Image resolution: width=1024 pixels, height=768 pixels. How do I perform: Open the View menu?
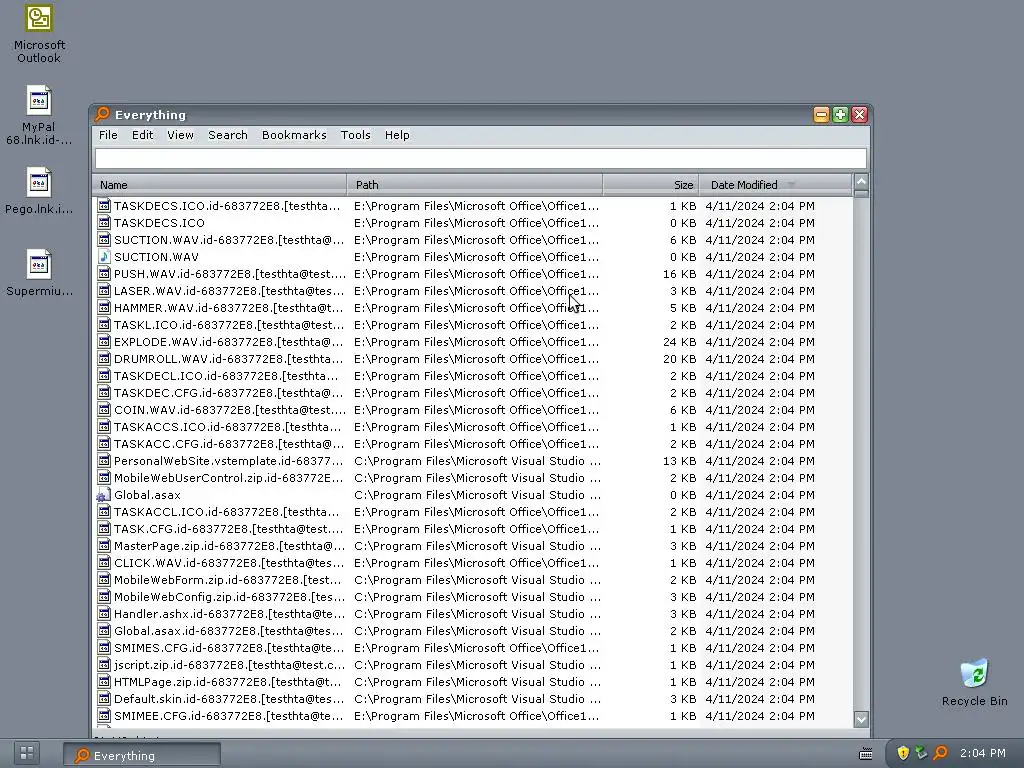pos(180,135)
